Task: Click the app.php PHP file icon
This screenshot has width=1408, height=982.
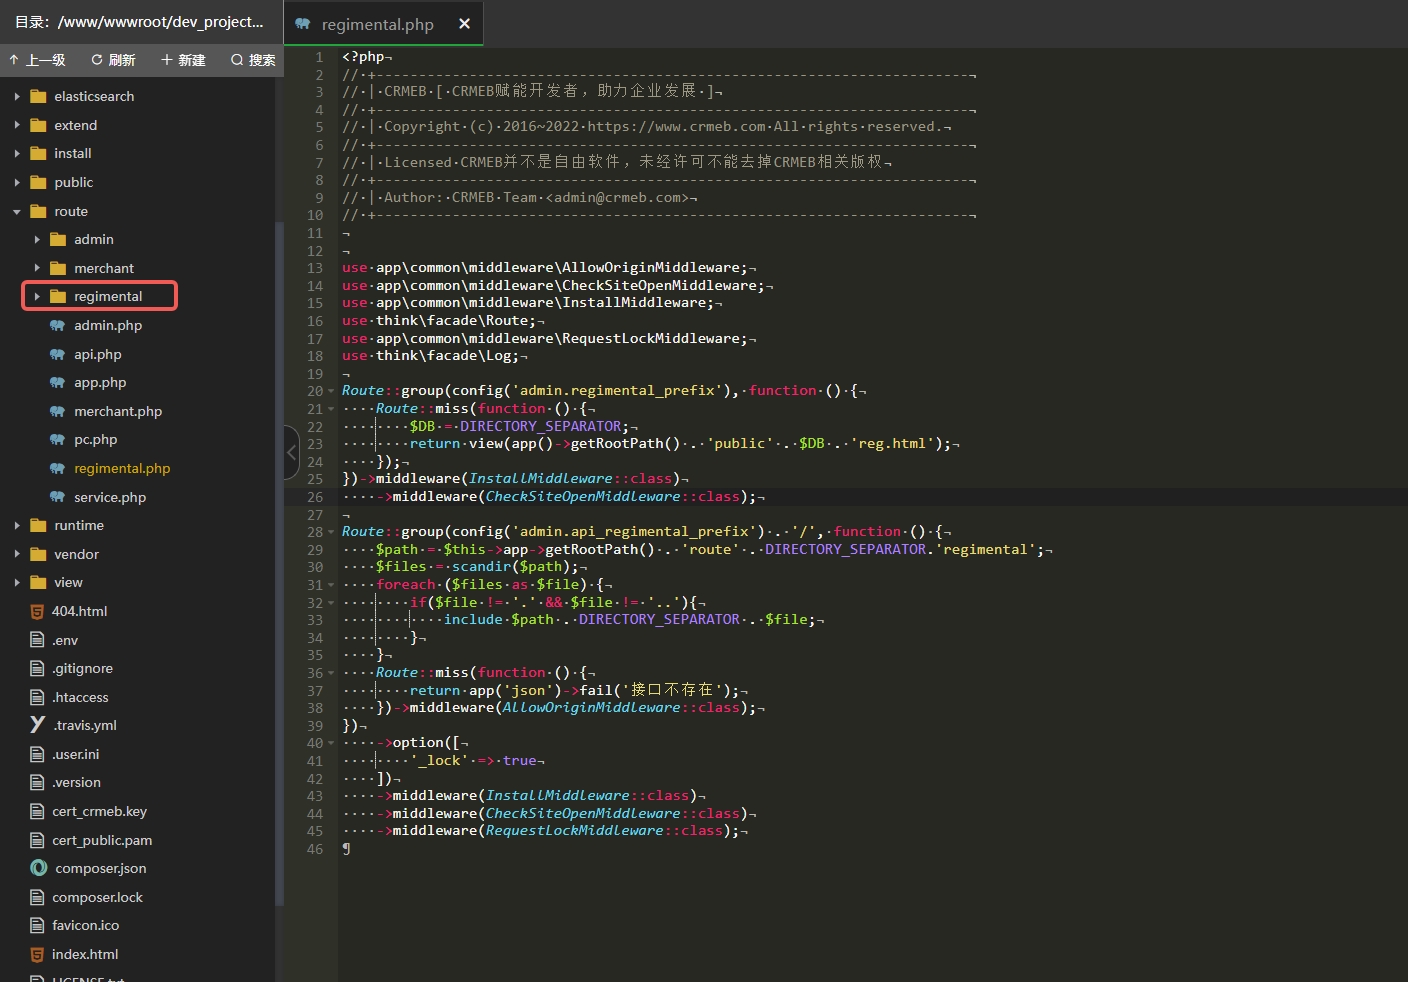Action: (58, 383)
